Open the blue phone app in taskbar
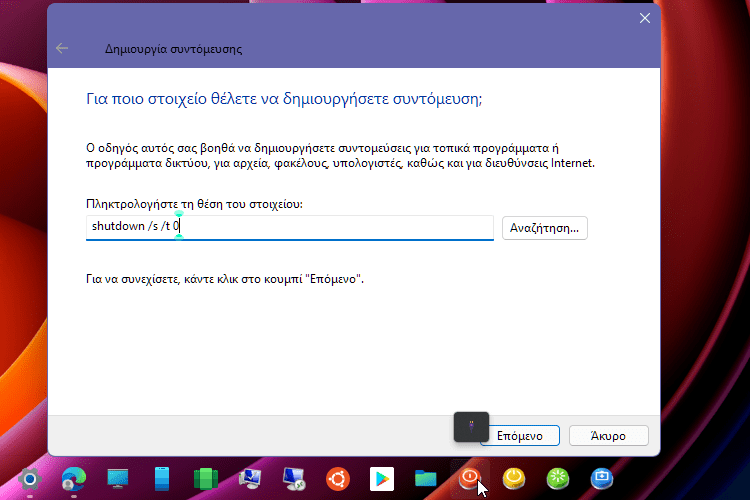The height and width of the screenshot is (500, 750). (162, 479)
